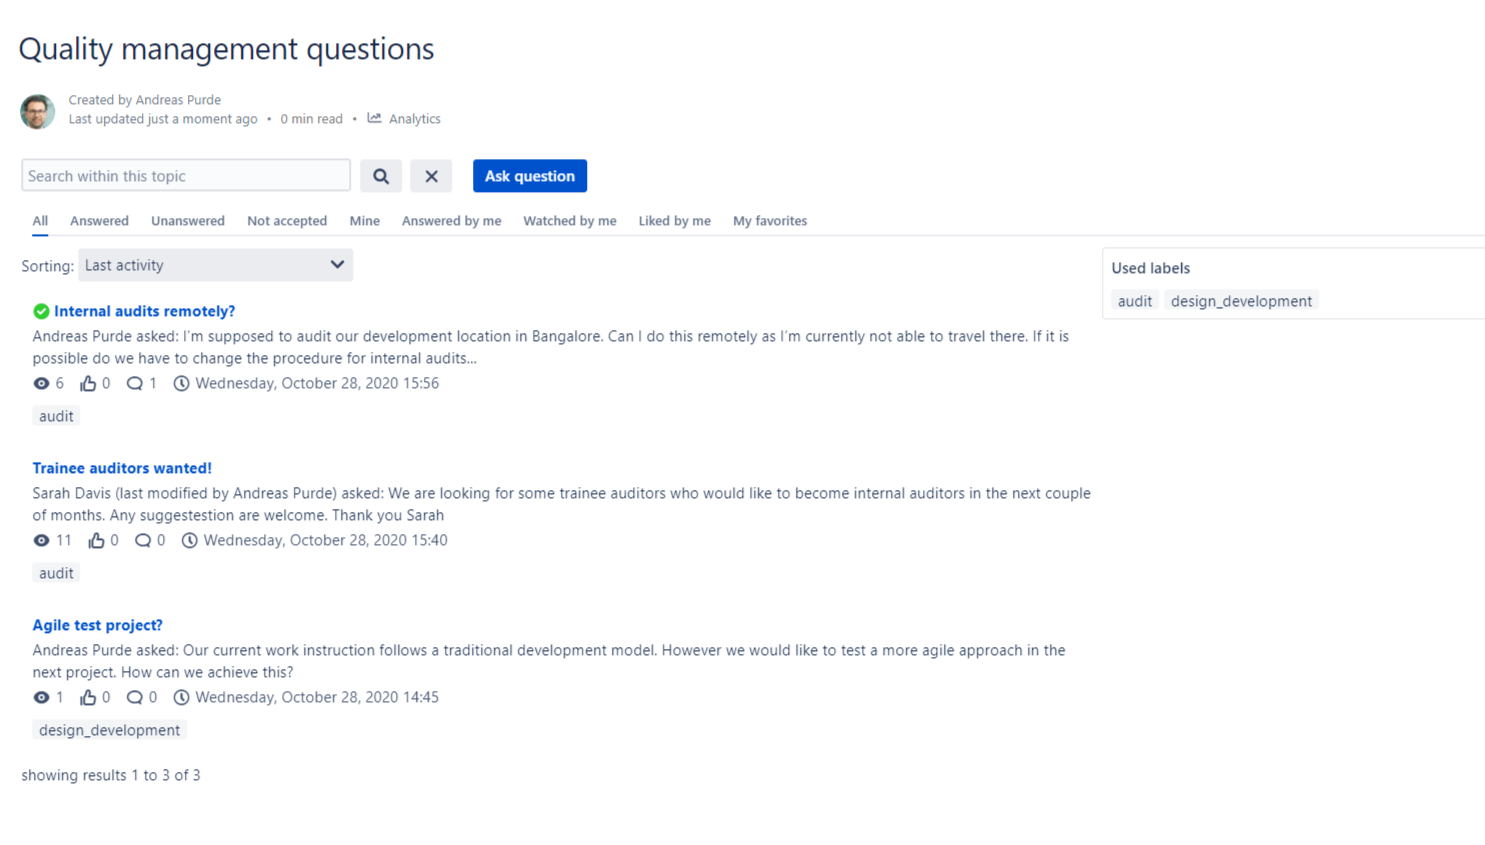
Task: Open the 'Trainee auditors wanted!' question link
Action: click(x=122, y=468)
